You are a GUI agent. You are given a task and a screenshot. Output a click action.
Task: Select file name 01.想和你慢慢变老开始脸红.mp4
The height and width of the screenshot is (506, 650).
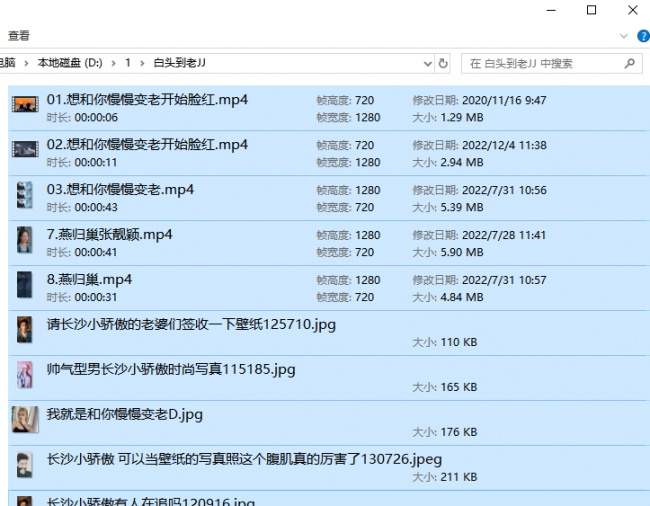(x=147, y=100)
